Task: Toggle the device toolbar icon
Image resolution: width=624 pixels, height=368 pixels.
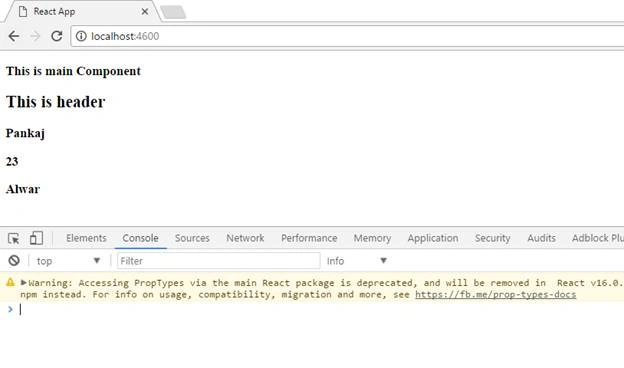Action: coord(36,238)
